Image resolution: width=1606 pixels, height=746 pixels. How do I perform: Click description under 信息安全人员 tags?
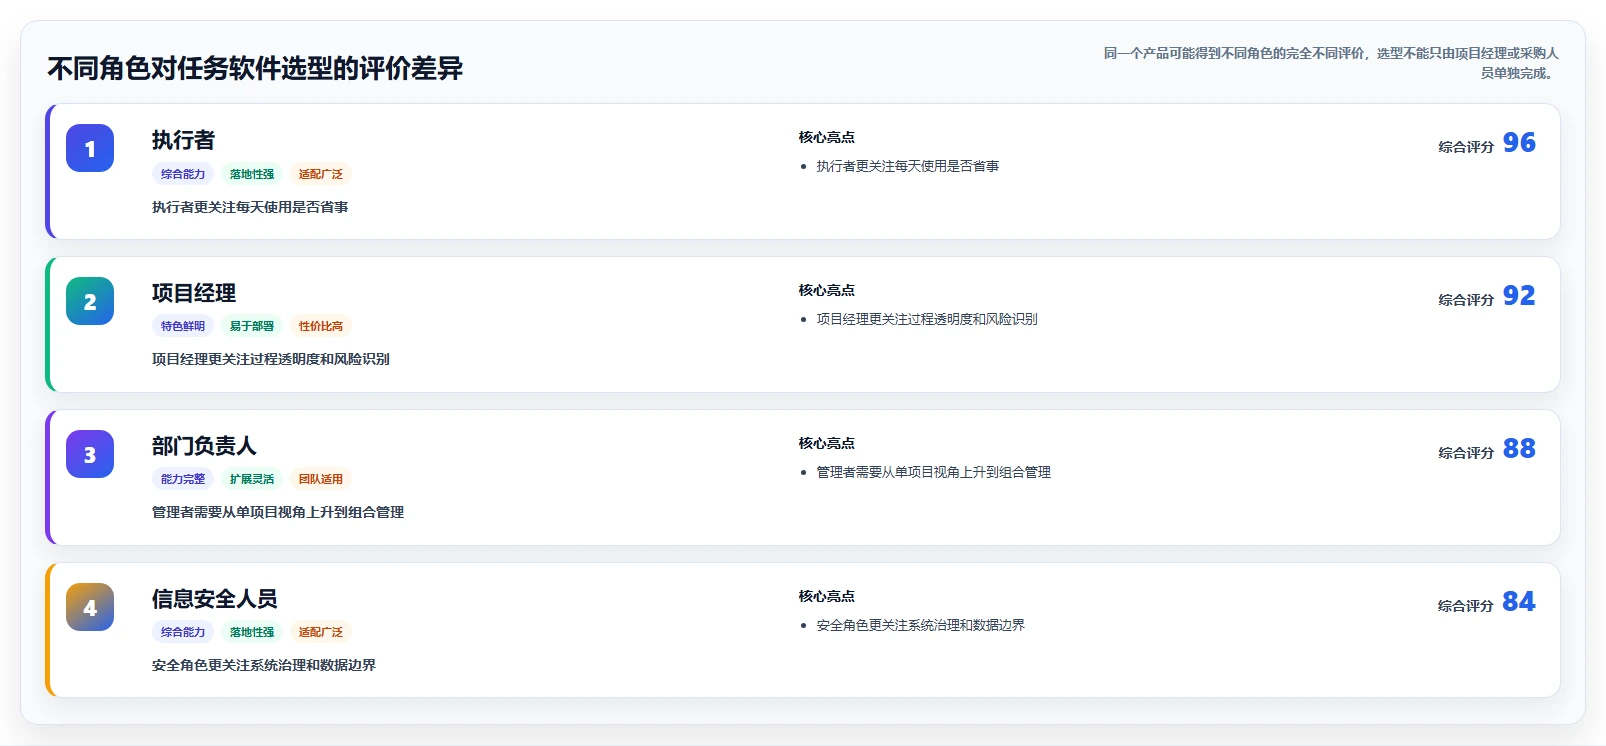pos(264,665)
